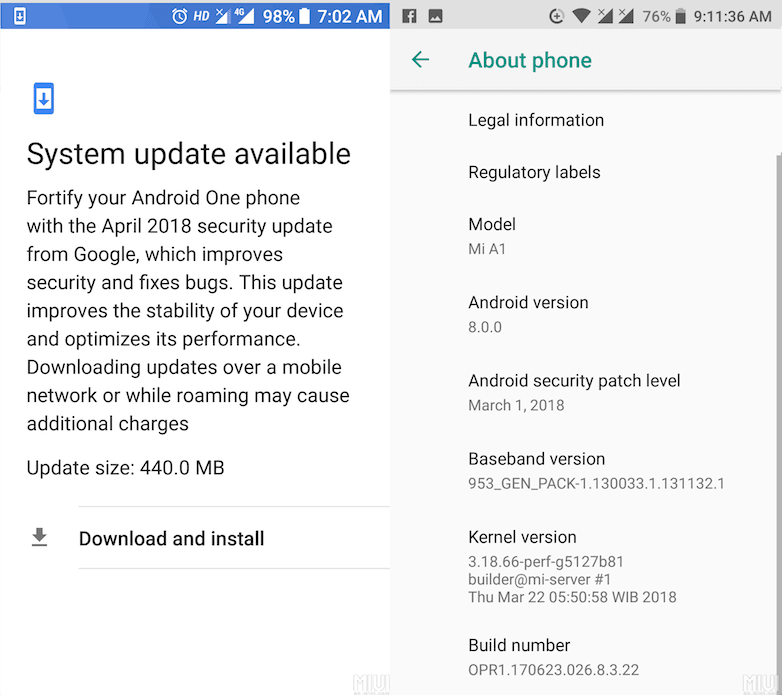Viewport: 782px width, 695px height.
Task: Tap the large blue system update phone icon
Action: [x=43, y=98]
